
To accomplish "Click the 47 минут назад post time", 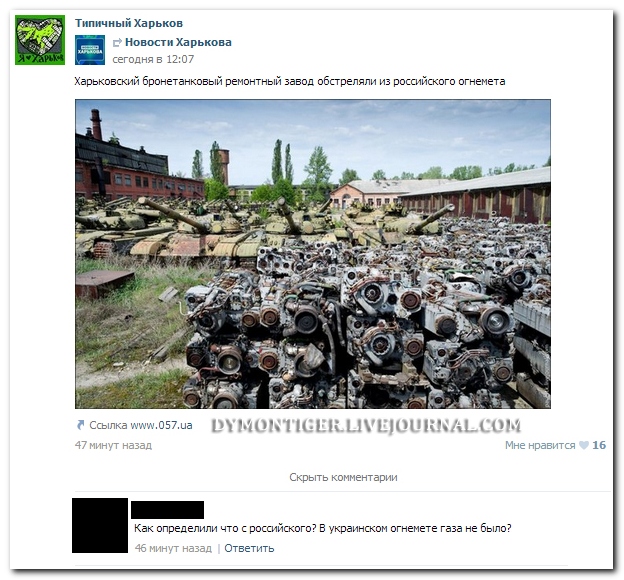I will coord(113,445).
